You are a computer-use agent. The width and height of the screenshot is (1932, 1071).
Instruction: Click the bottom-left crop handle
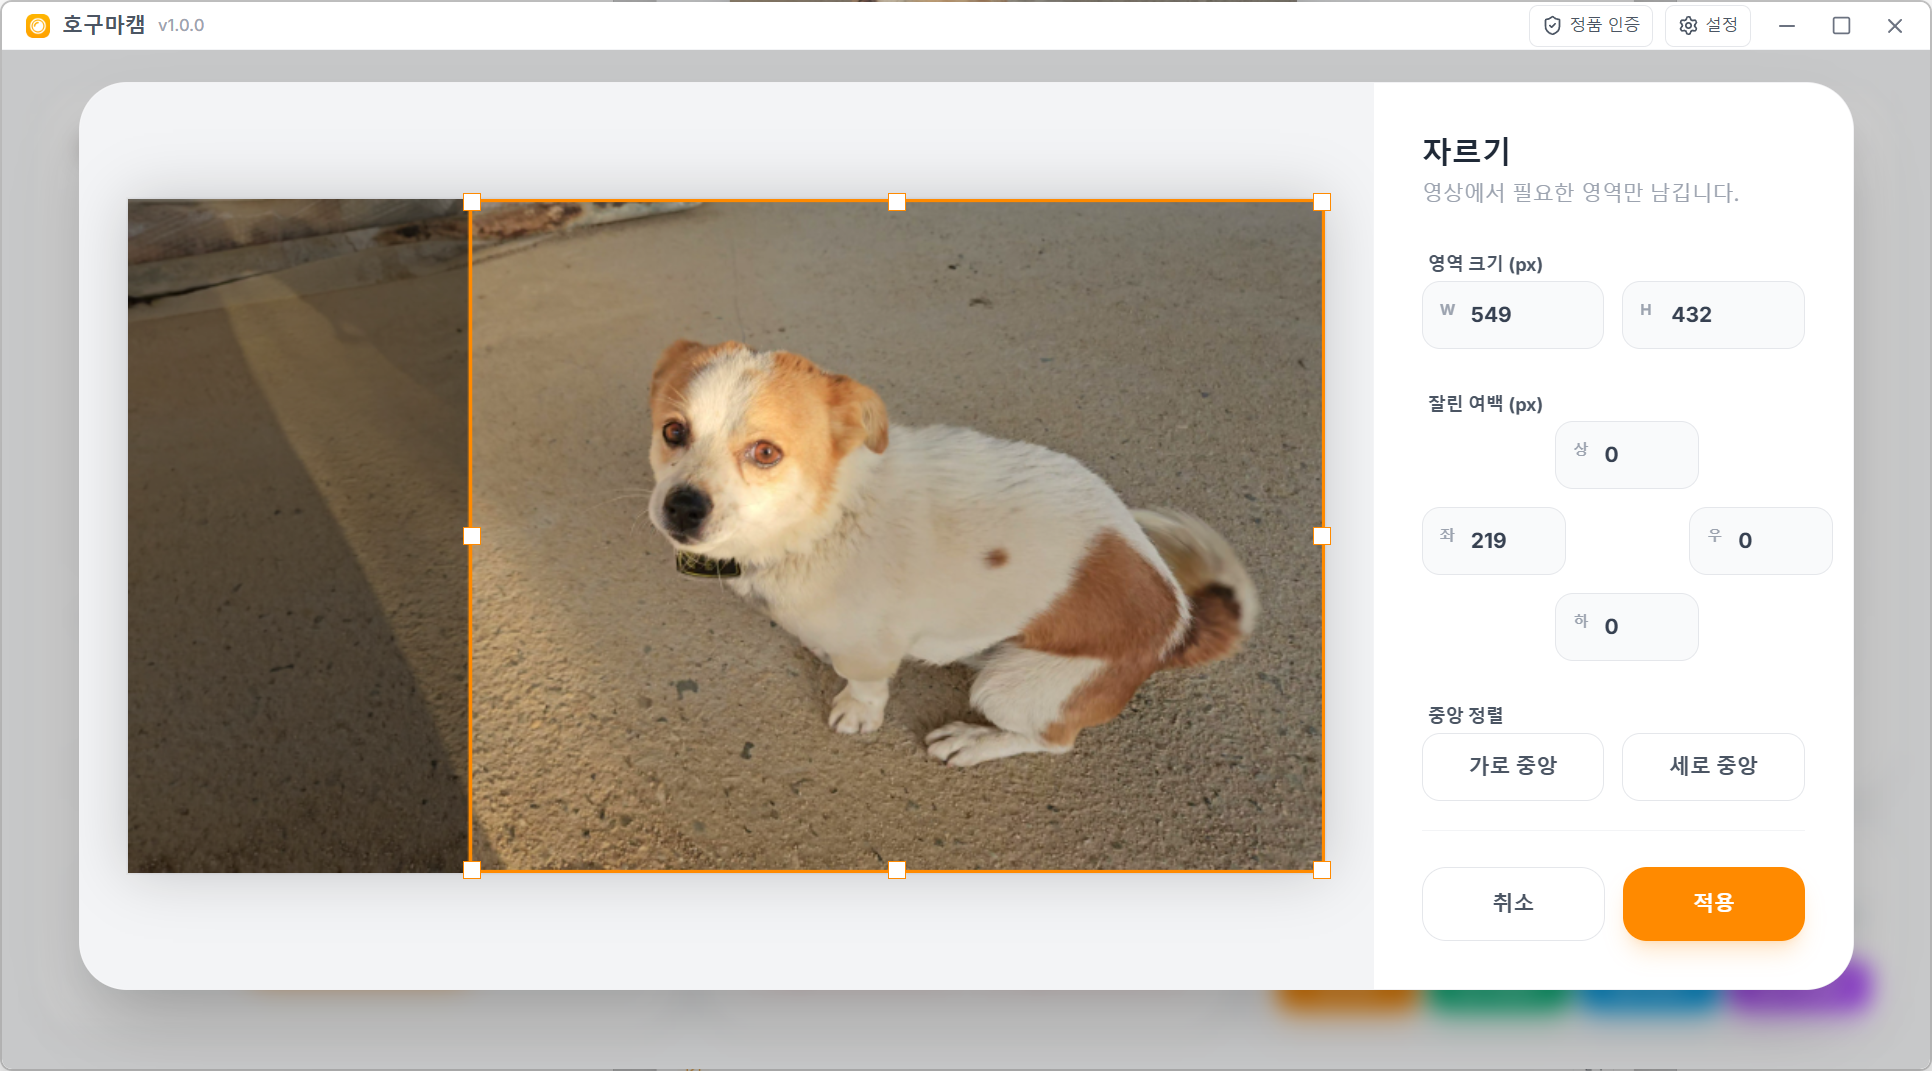[472, 870]
